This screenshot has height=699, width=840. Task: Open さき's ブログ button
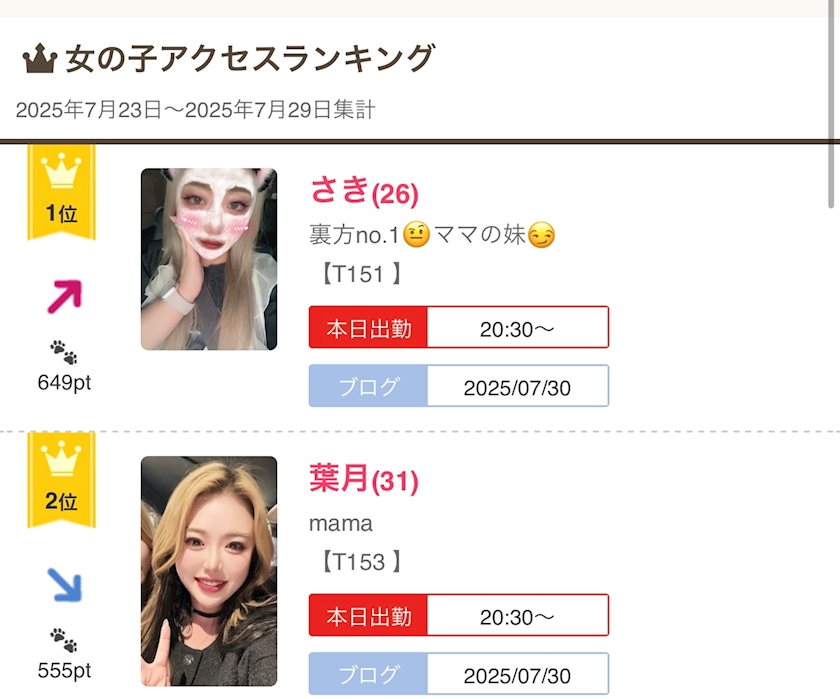[368, 387]
